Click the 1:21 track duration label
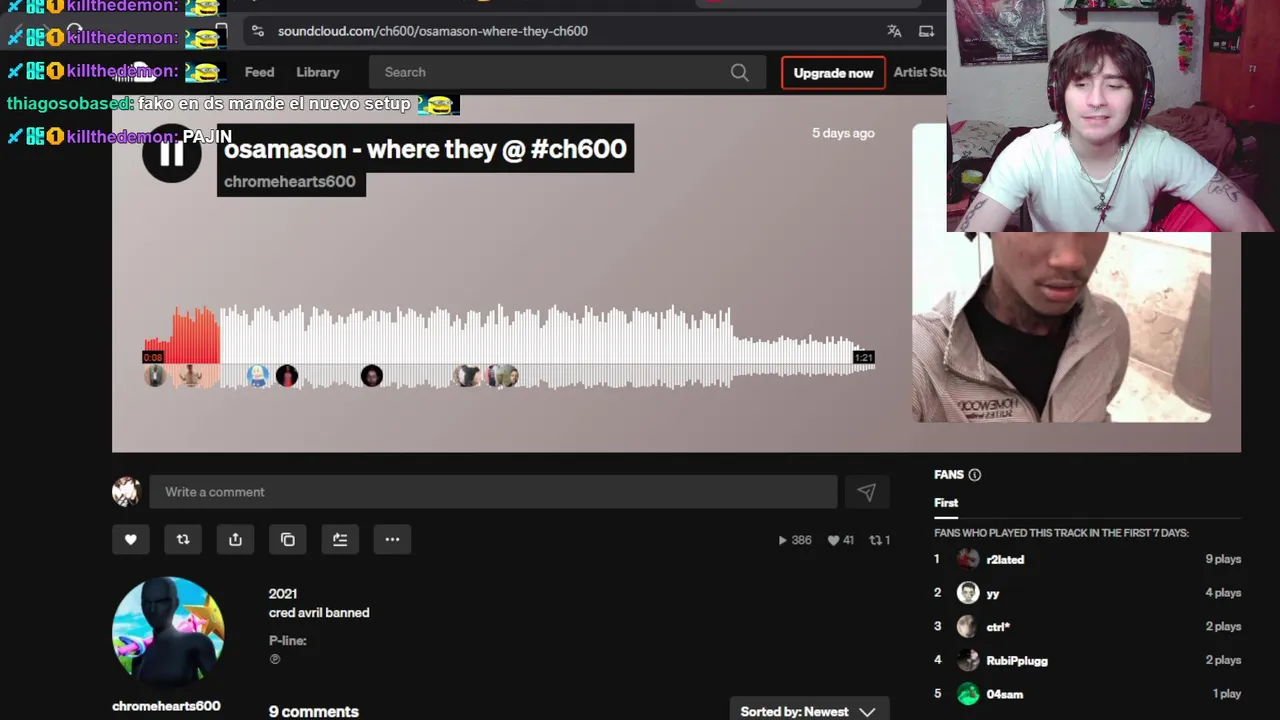The height and width of the screenshot is (720, 1280). pos(864,357)
